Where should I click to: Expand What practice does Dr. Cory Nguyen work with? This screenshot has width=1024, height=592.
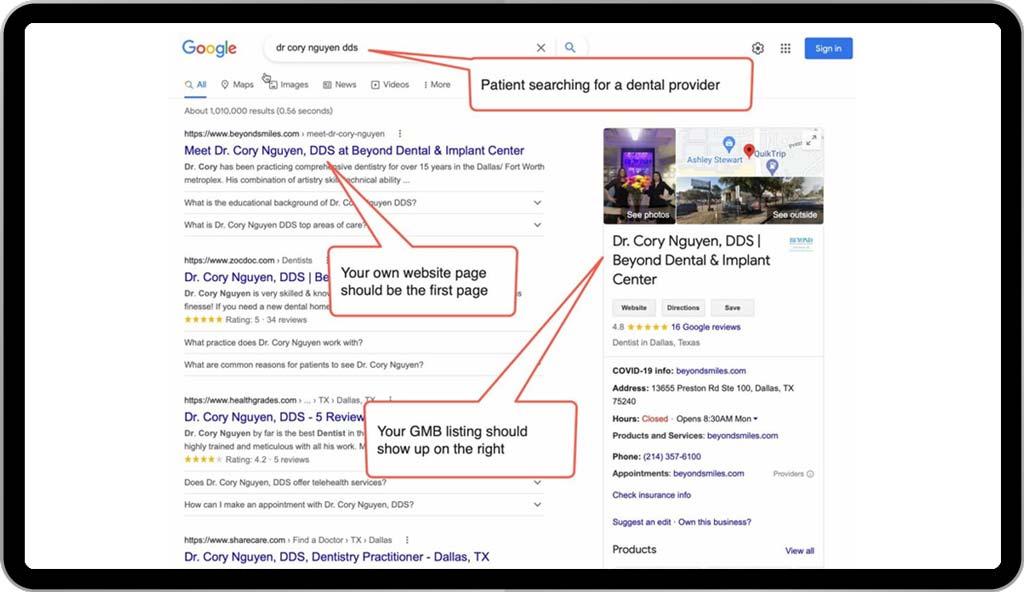[363, 342]
